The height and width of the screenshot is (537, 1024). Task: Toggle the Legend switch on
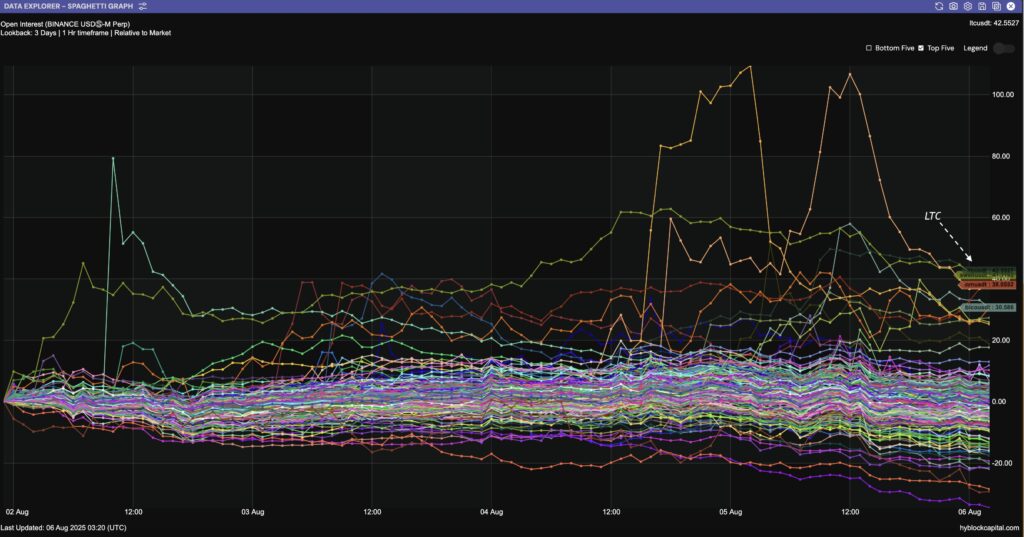(x=1003, y=48)
